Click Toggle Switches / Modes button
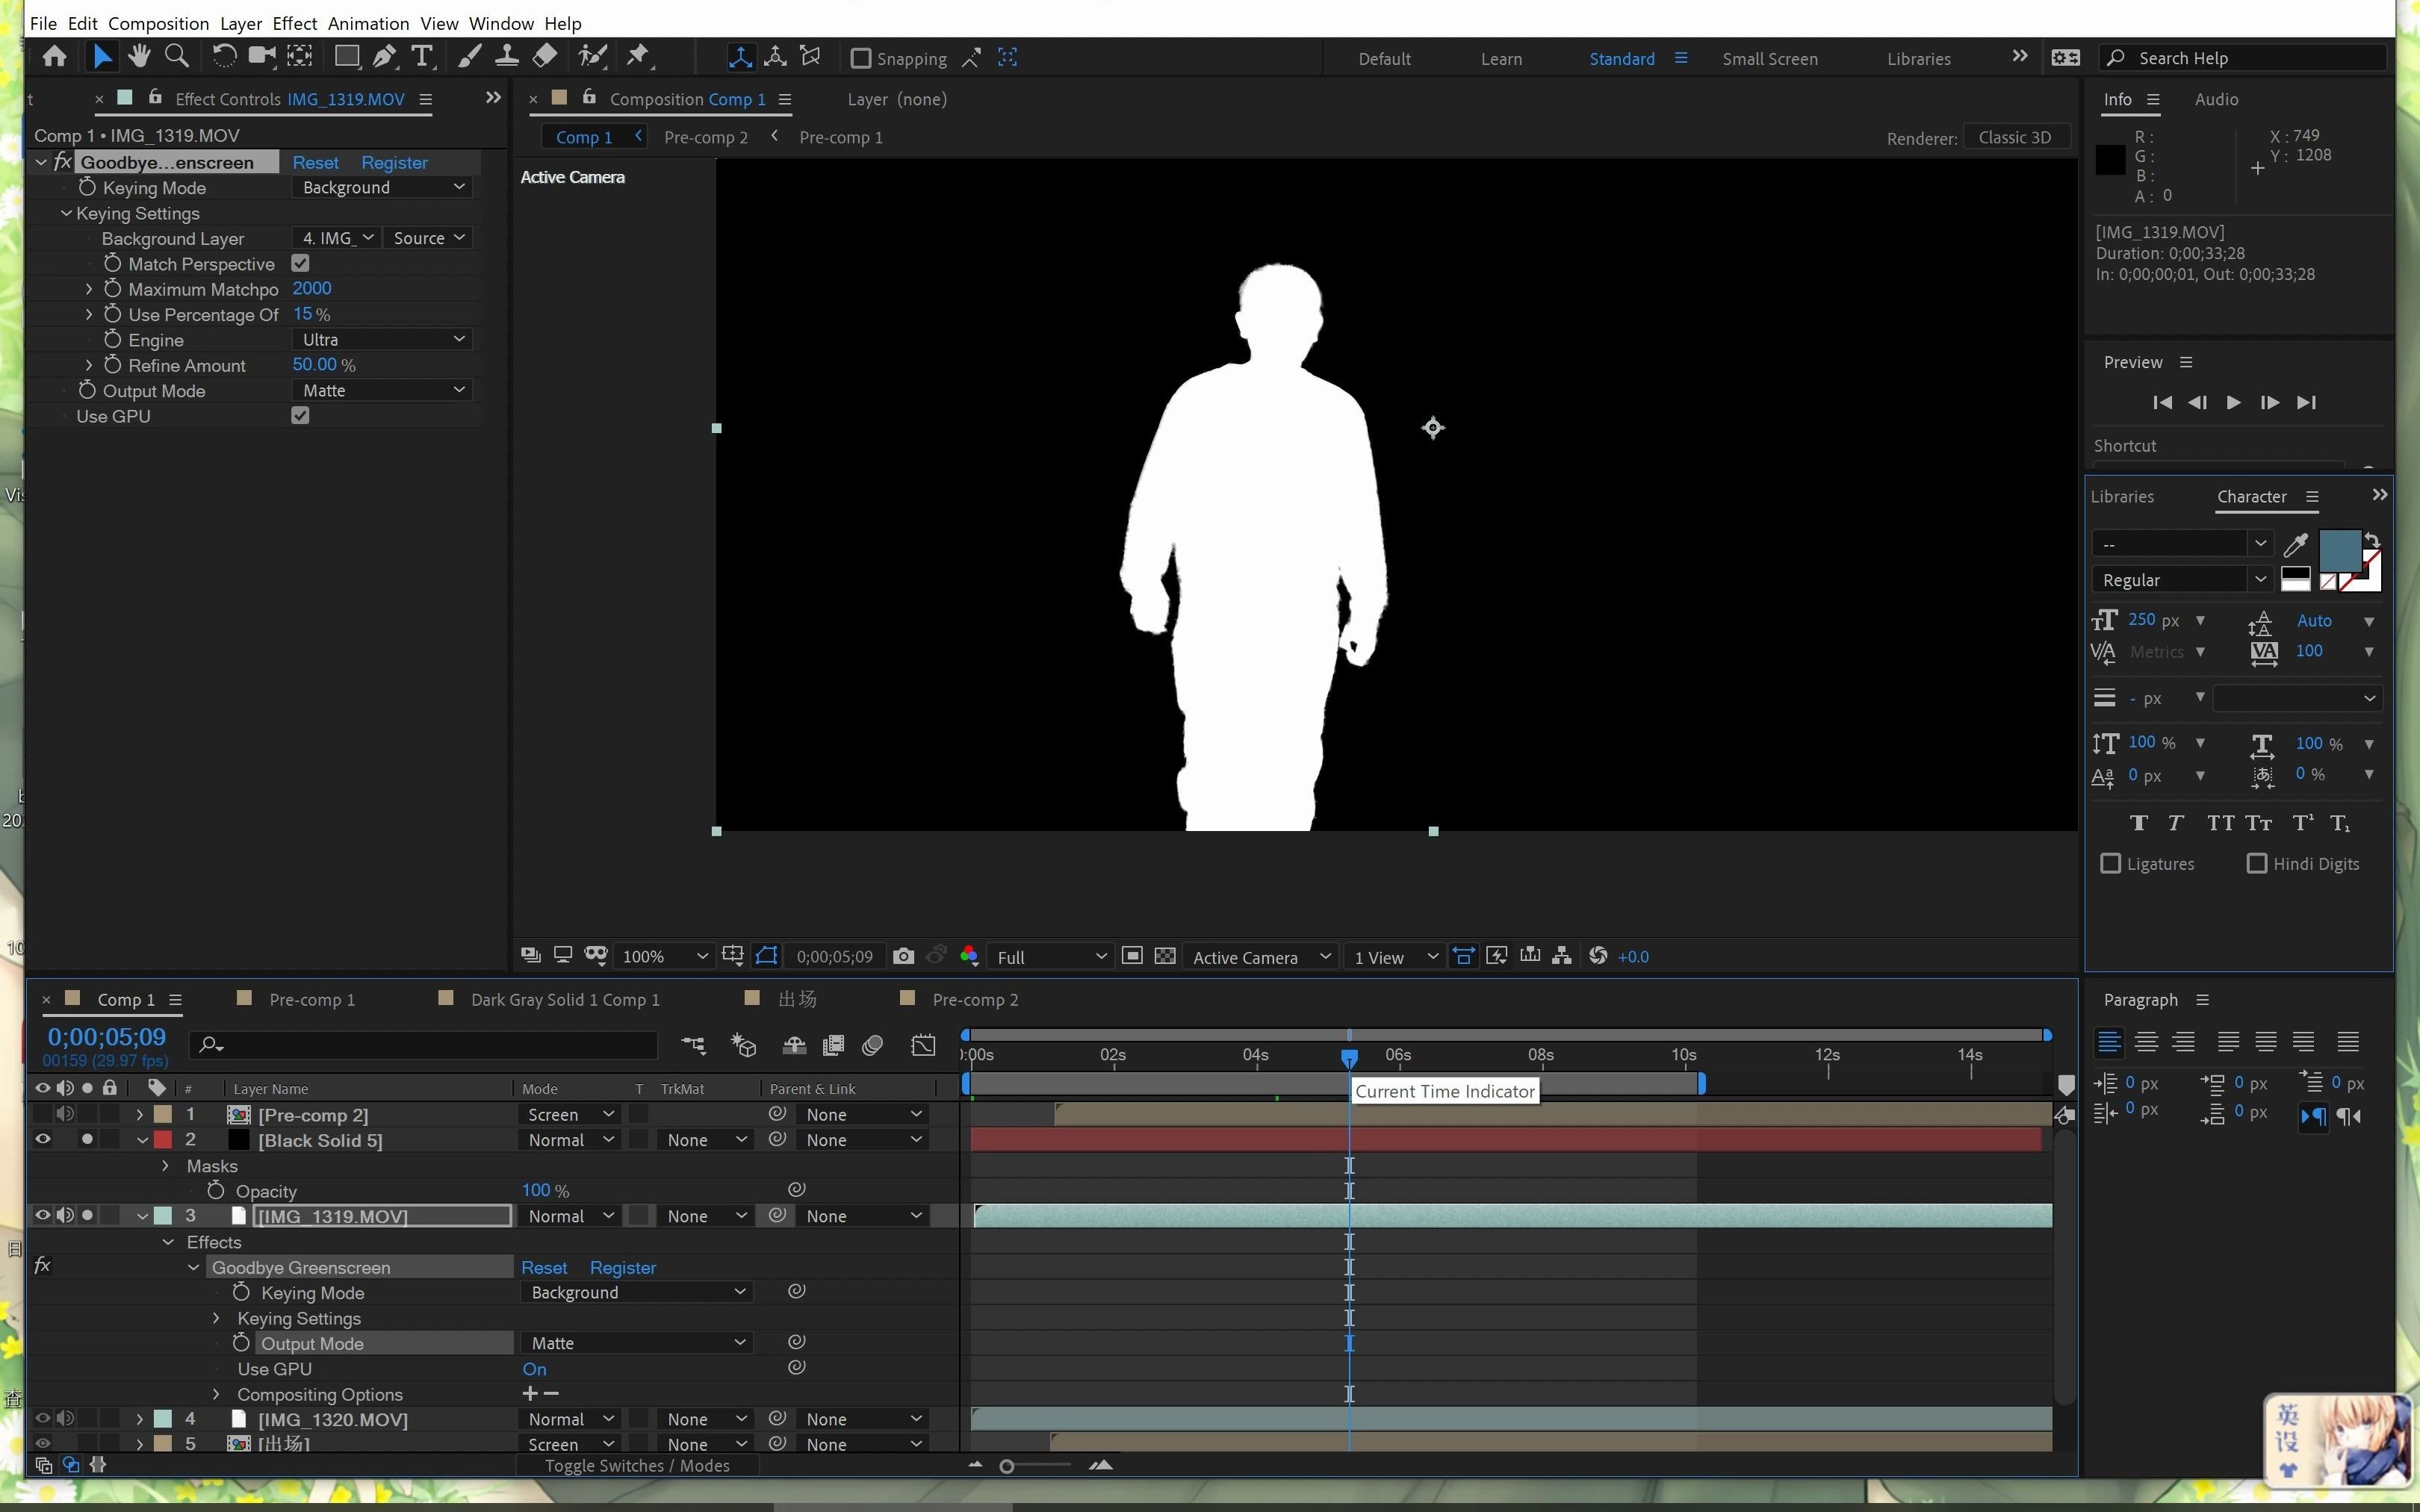2420x1512 pixels. point(637,1466)
